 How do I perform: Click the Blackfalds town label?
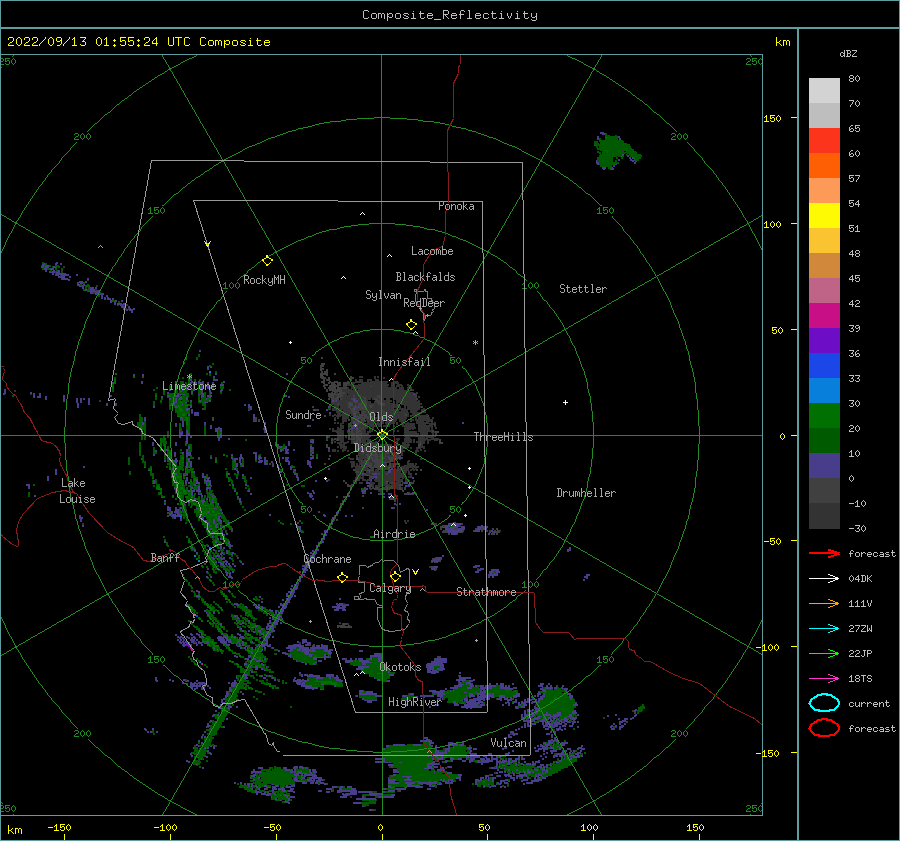(425, 277)
